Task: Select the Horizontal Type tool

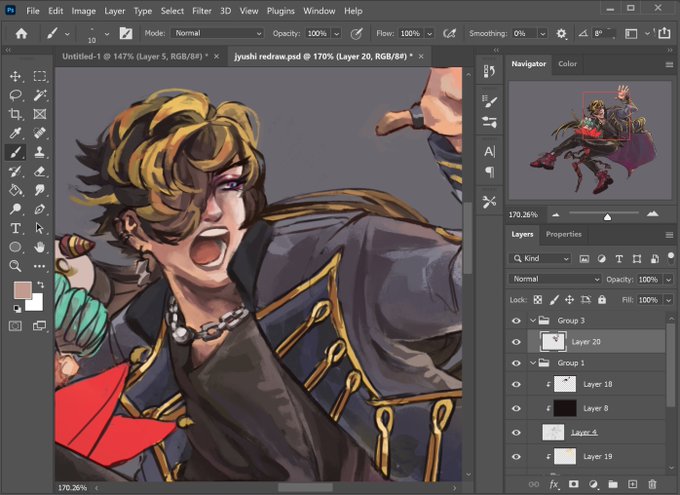Action: click(16, 228)
